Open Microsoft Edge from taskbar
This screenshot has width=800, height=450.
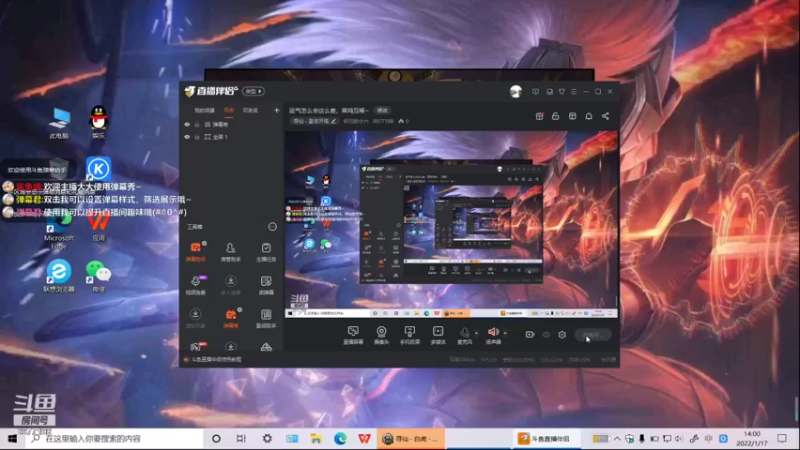(340, 438)
